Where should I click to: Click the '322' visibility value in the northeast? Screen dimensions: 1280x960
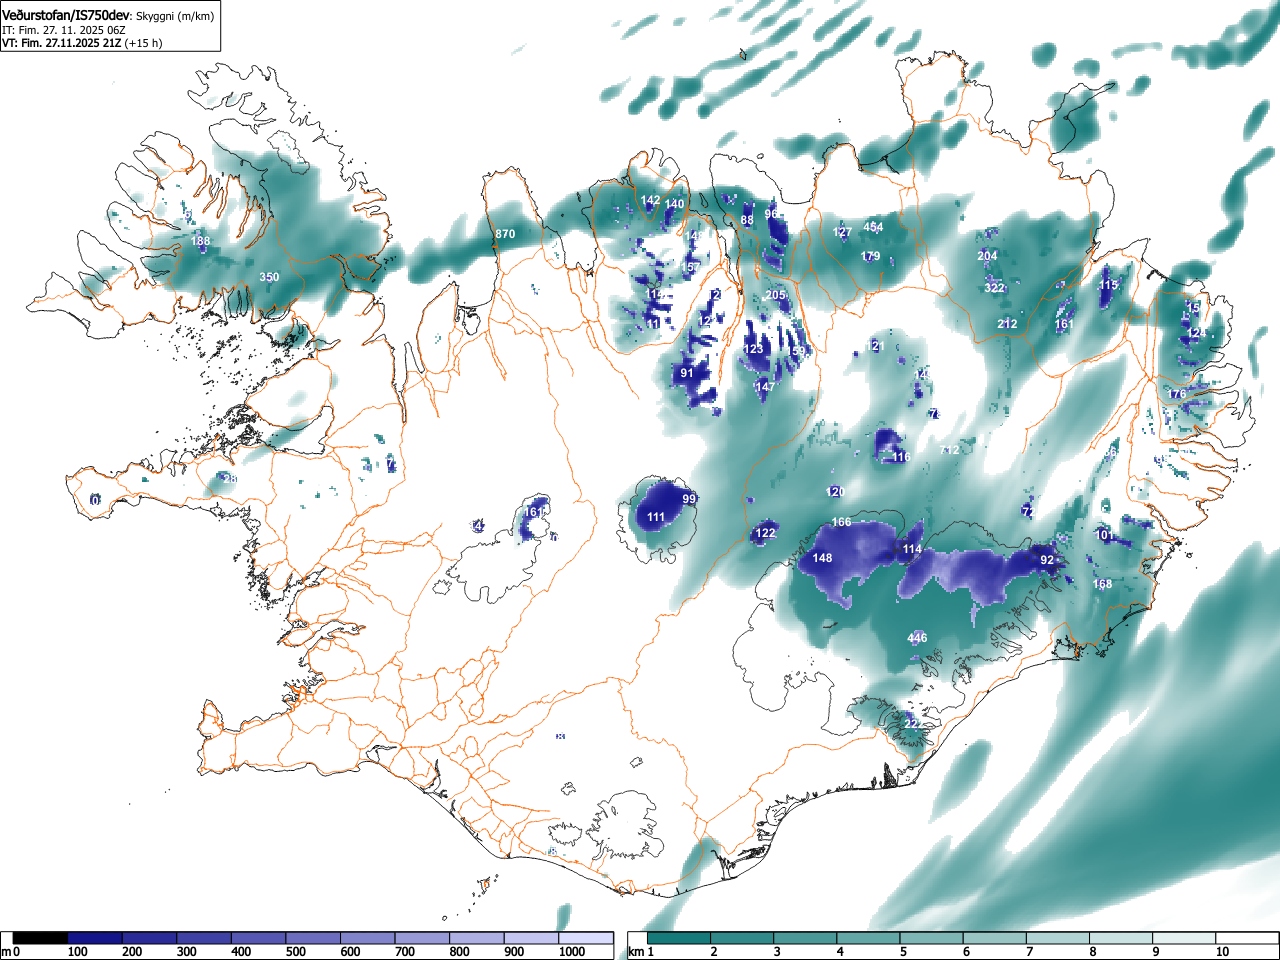point(994,288)
